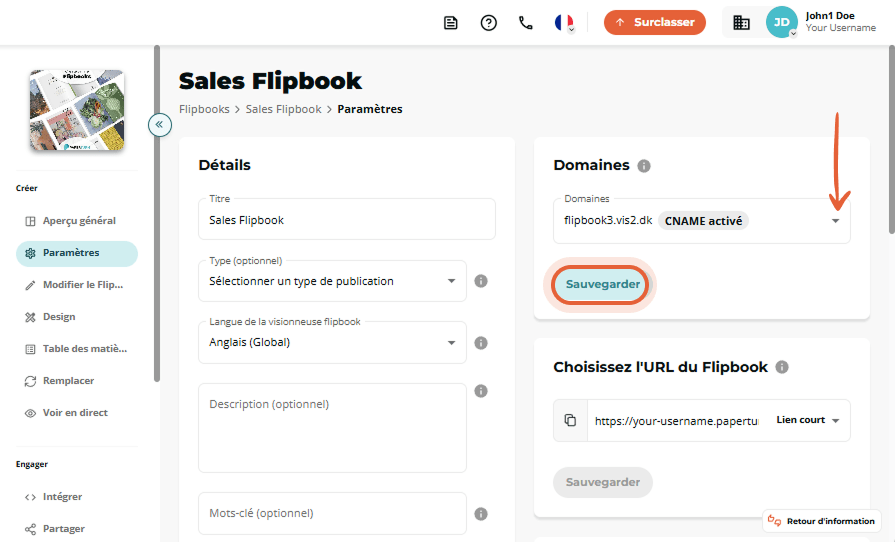Image resolution: width=895 pixels, height=542 pixels.
Task: Collapse the sidebar with double chevron
Action: 160,124
